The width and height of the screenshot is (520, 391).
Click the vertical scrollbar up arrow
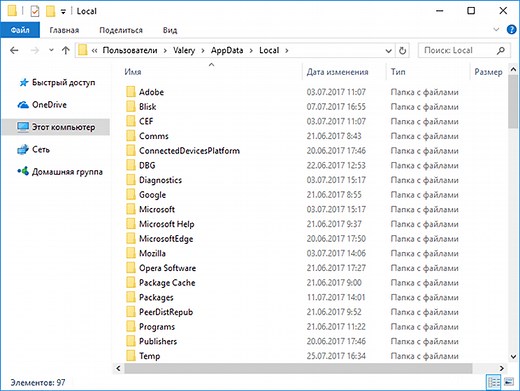(513, 69)
